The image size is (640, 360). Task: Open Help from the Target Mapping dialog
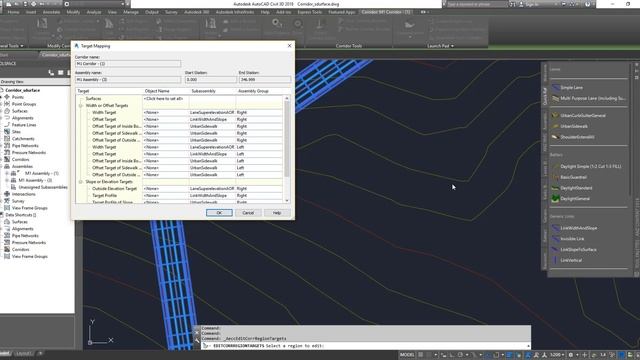click(x=277, y=213)
